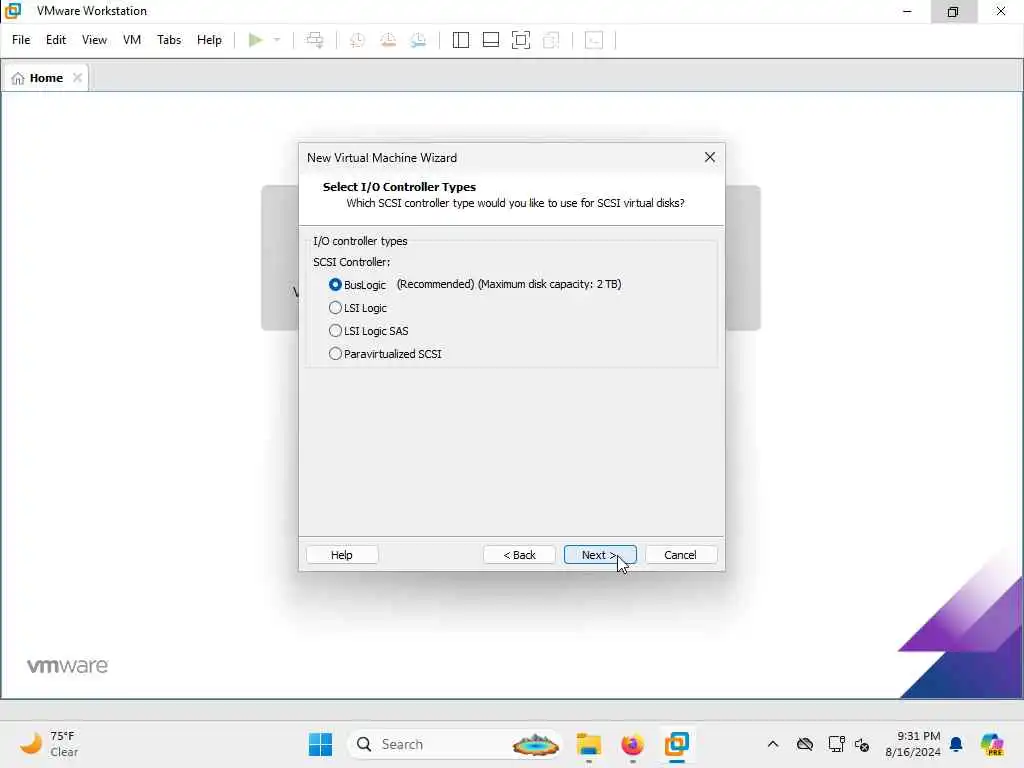Open the File menu

point(21,40)
